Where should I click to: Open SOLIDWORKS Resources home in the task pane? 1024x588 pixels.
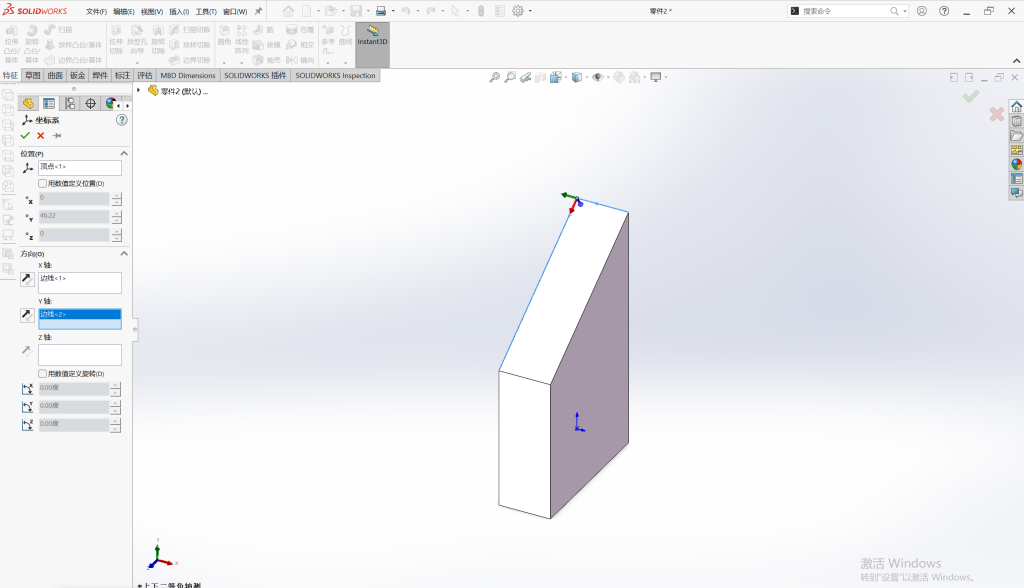pos(1016,106)
